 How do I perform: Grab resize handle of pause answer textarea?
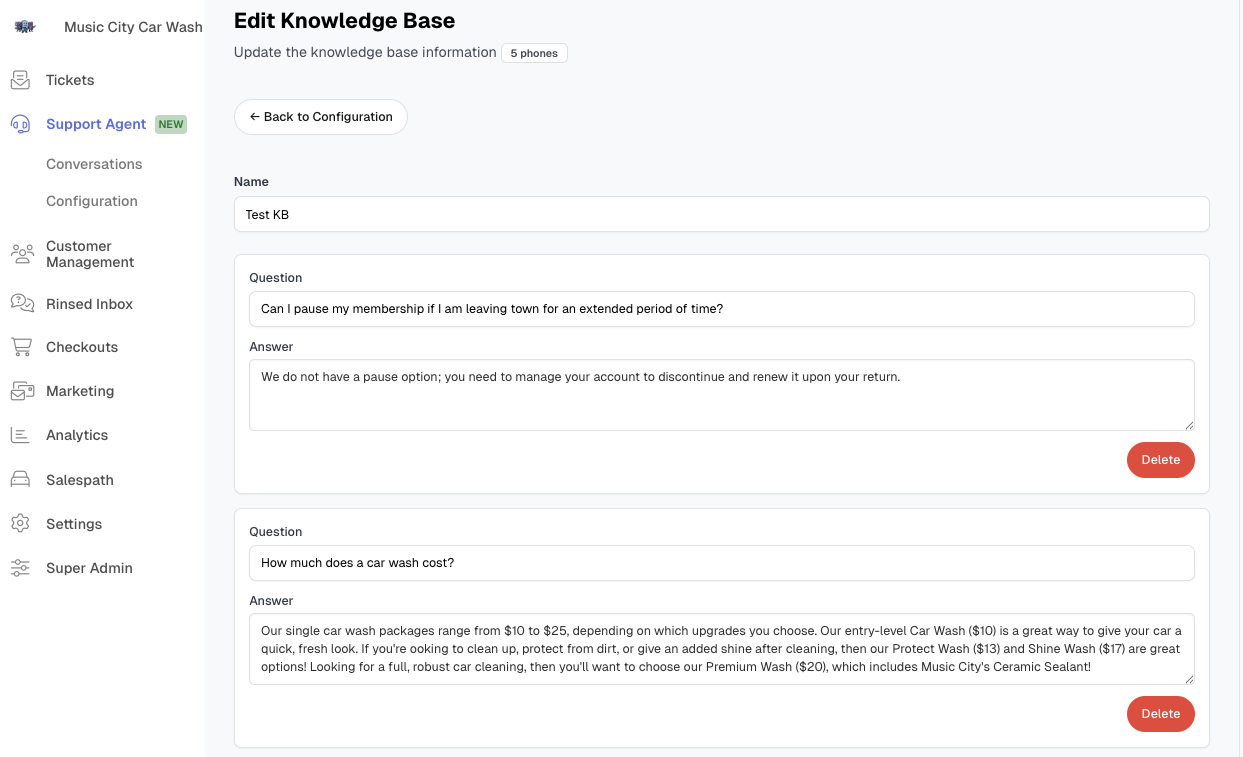1189,425
